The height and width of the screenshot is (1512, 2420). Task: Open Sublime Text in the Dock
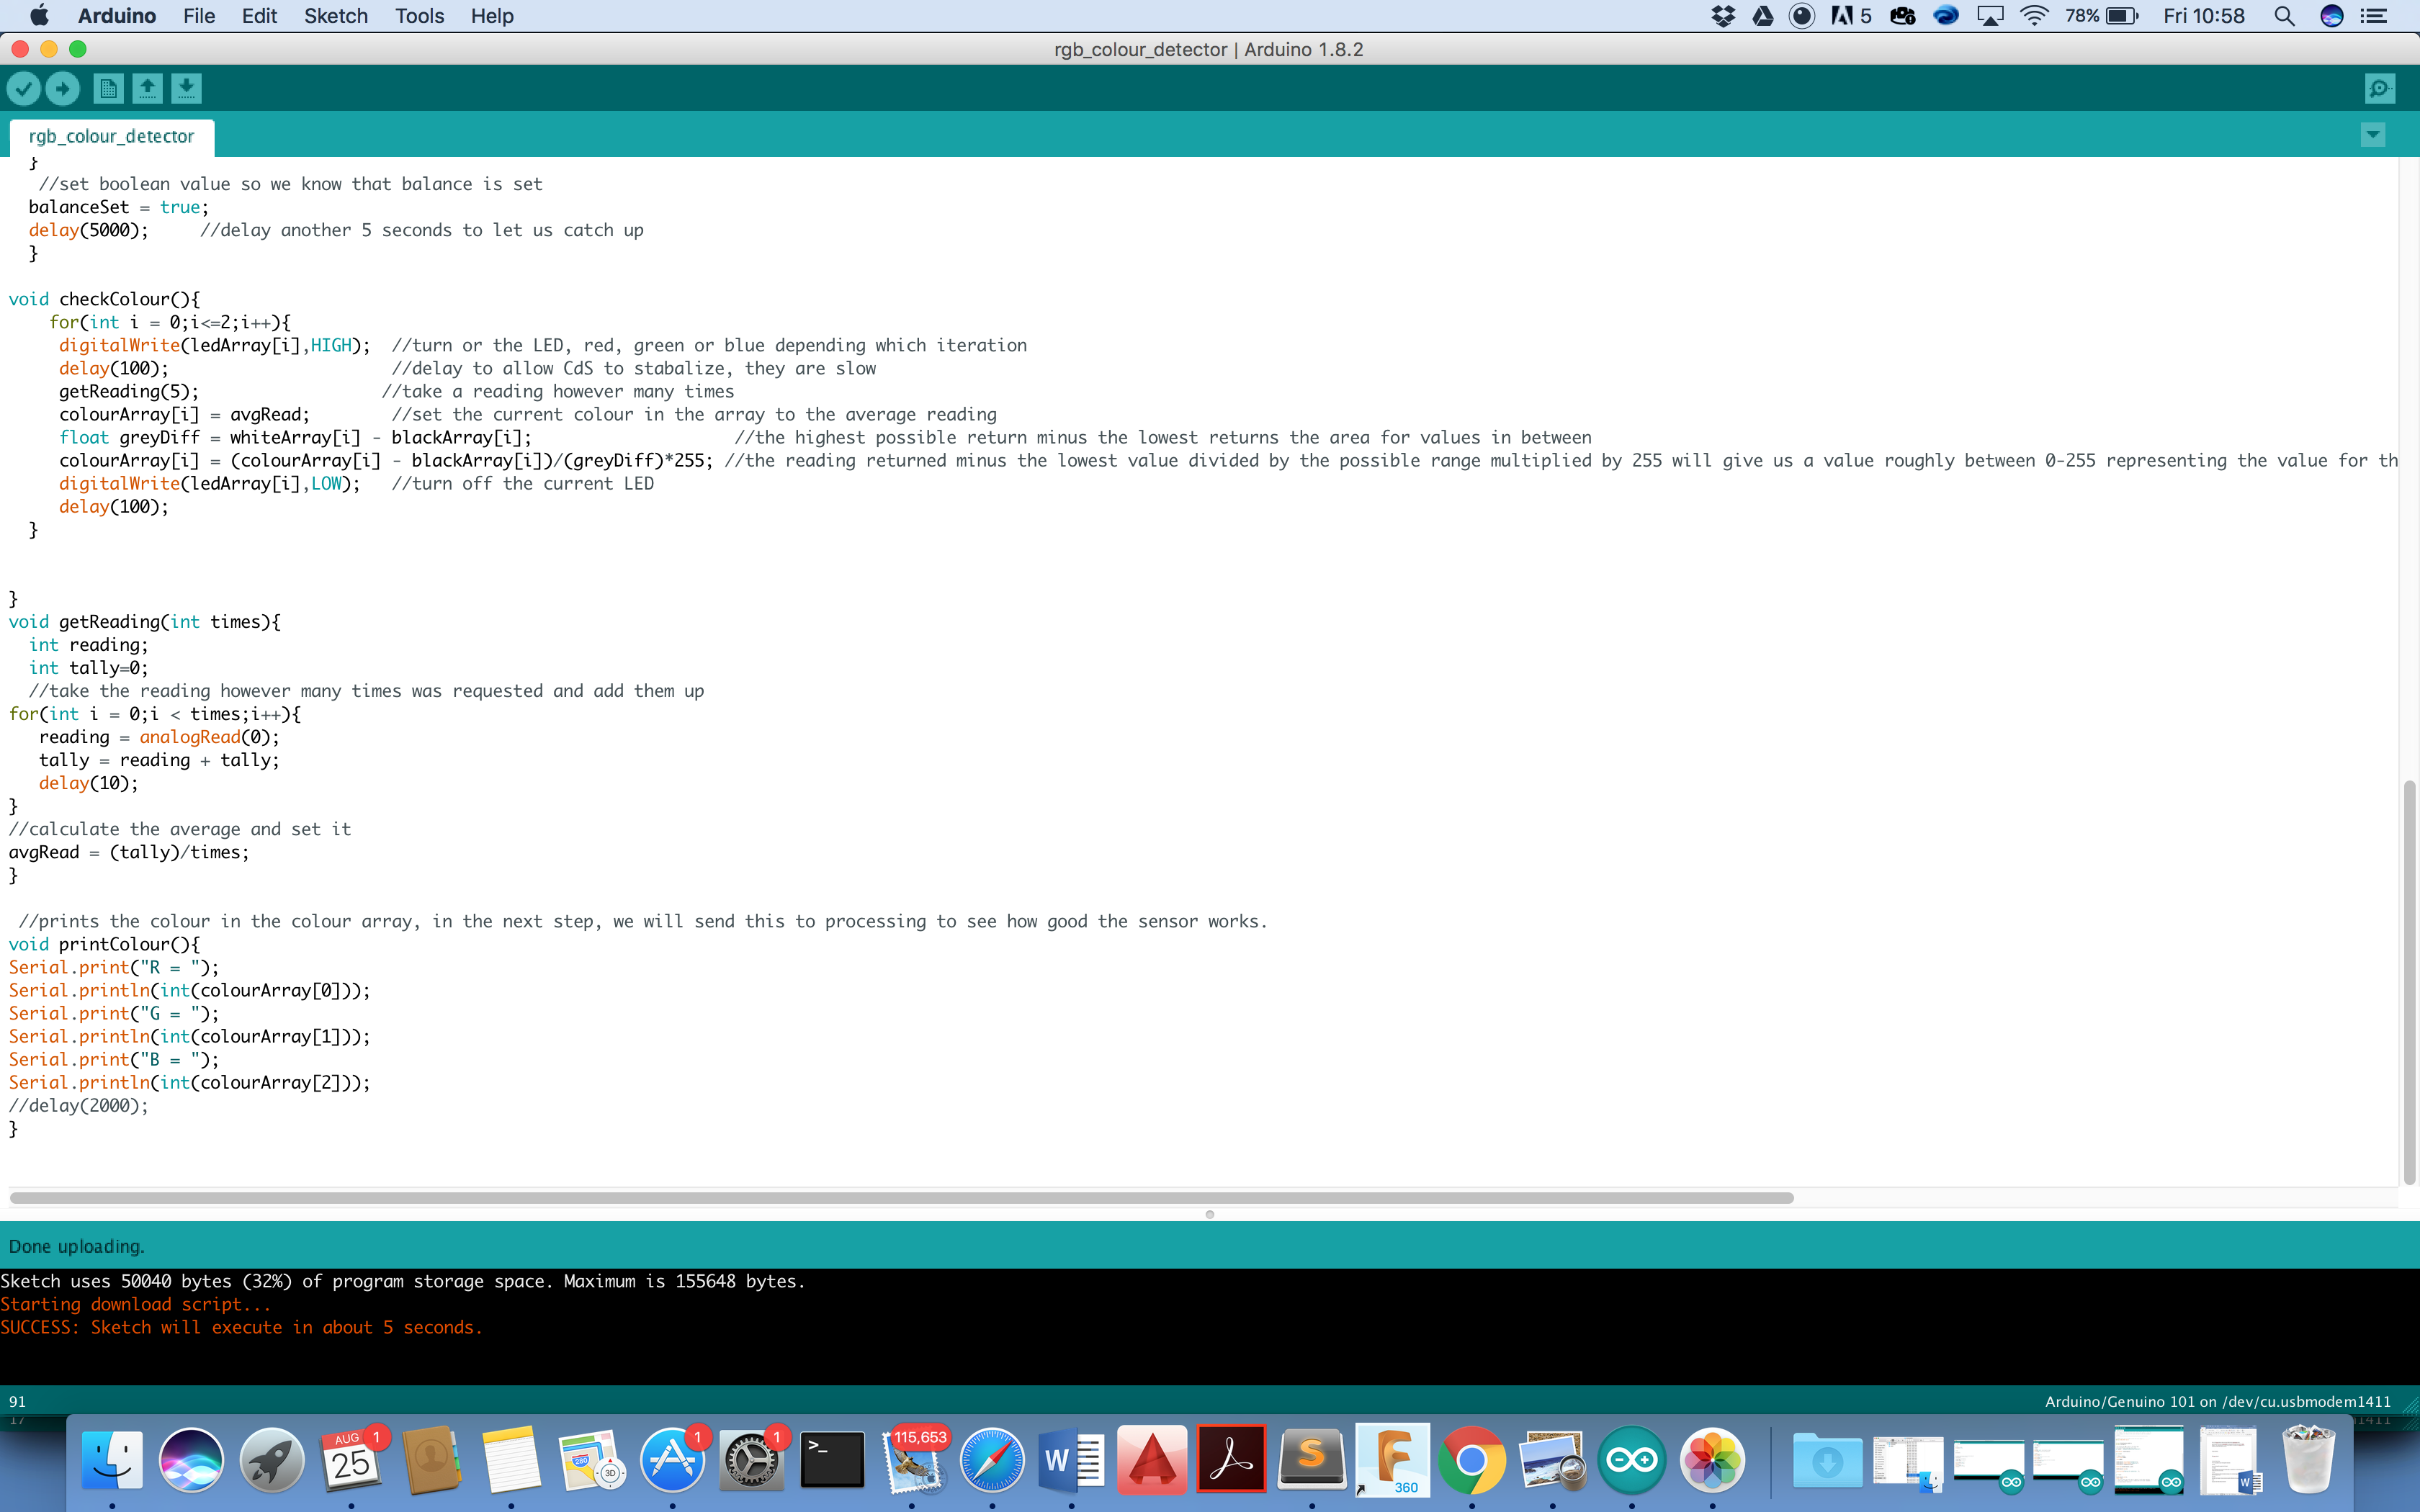coord(1312,1460)
